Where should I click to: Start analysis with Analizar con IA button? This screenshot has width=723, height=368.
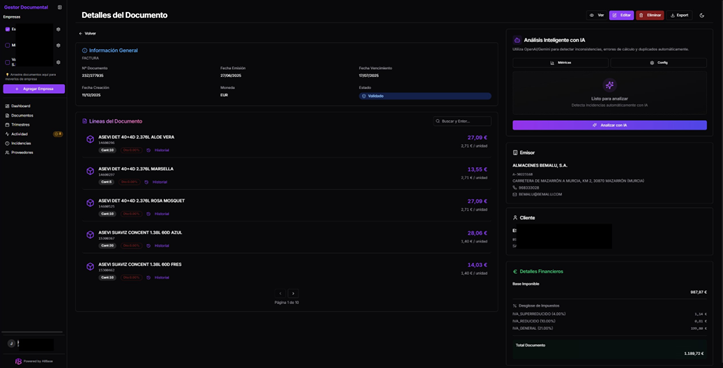(610, 125)
